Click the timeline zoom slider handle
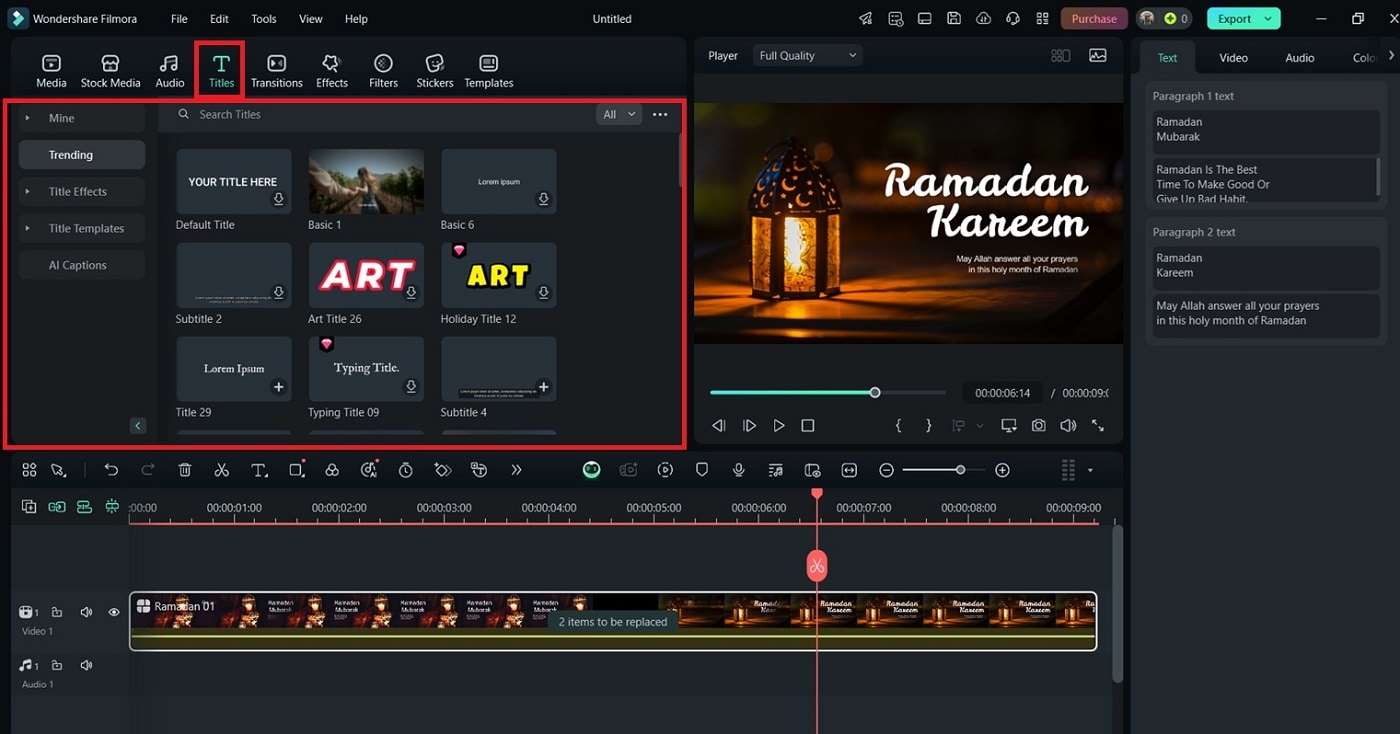Screen dimensions: 1400x734 pyautogui.click(x=960, y=470)
